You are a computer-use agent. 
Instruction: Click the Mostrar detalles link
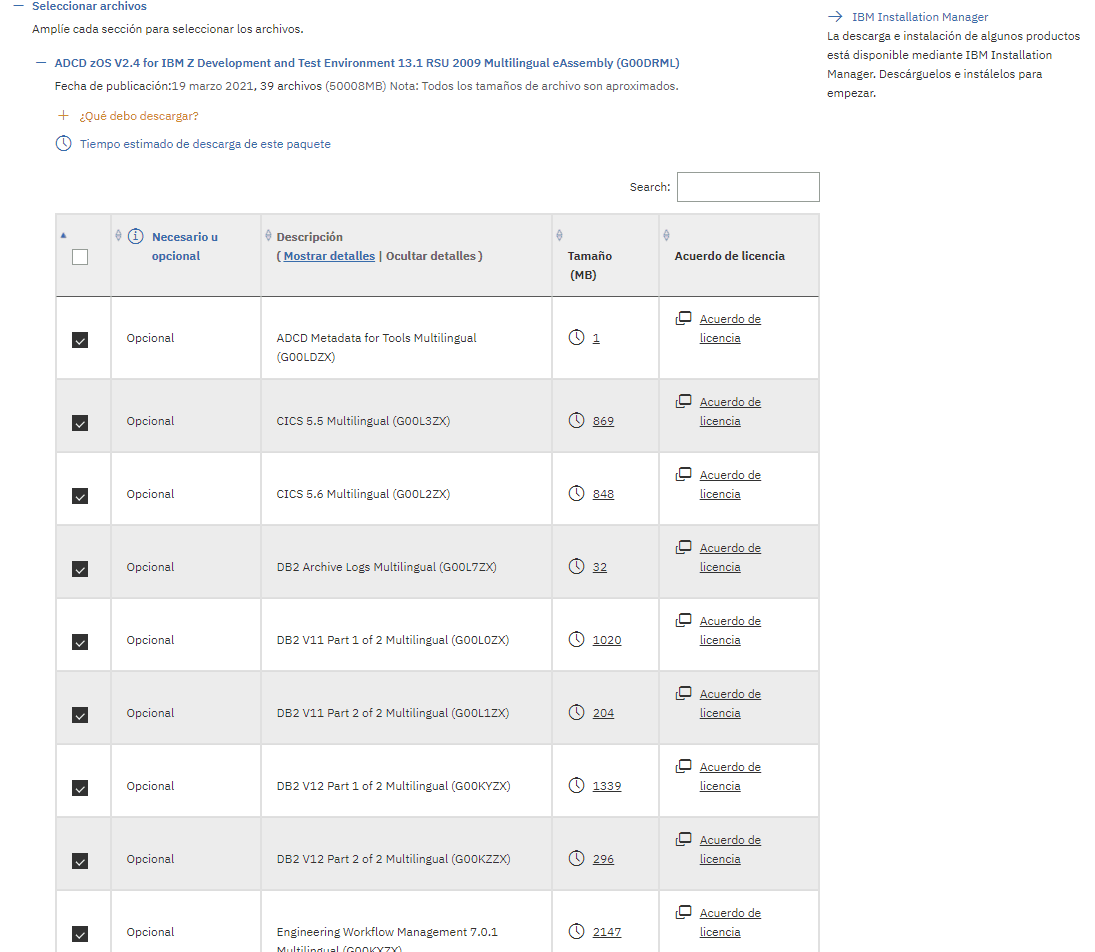click(x=329, y=256)
